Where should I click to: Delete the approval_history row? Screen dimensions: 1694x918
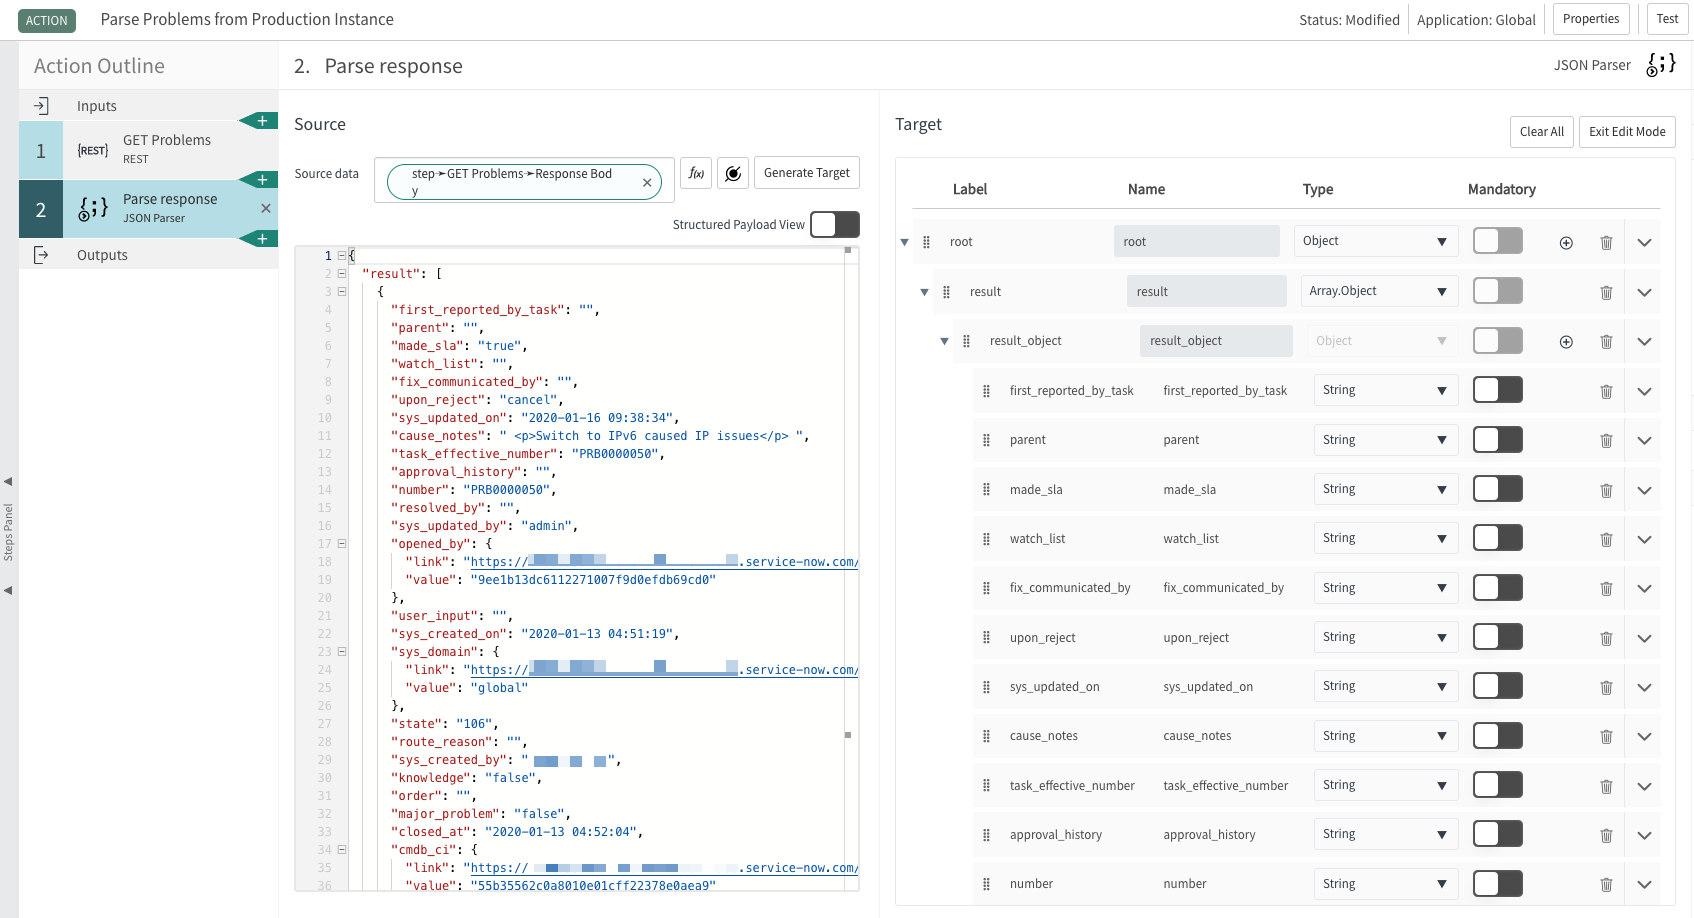(1606, 836)
